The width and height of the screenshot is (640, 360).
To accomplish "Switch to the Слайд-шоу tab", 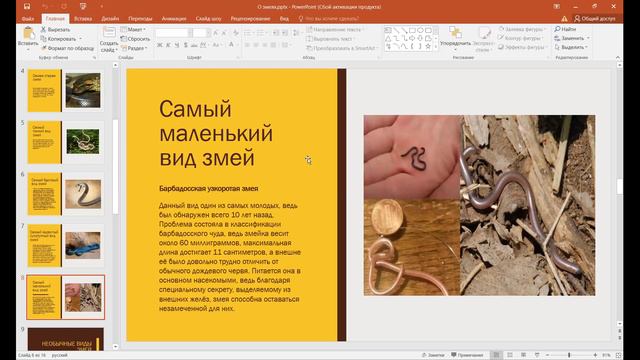I will tap(208, 18).
